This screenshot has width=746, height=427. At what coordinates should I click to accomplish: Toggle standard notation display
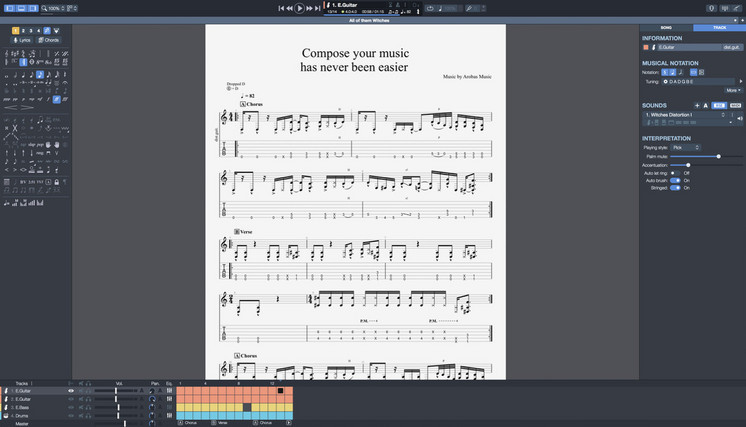665,72
